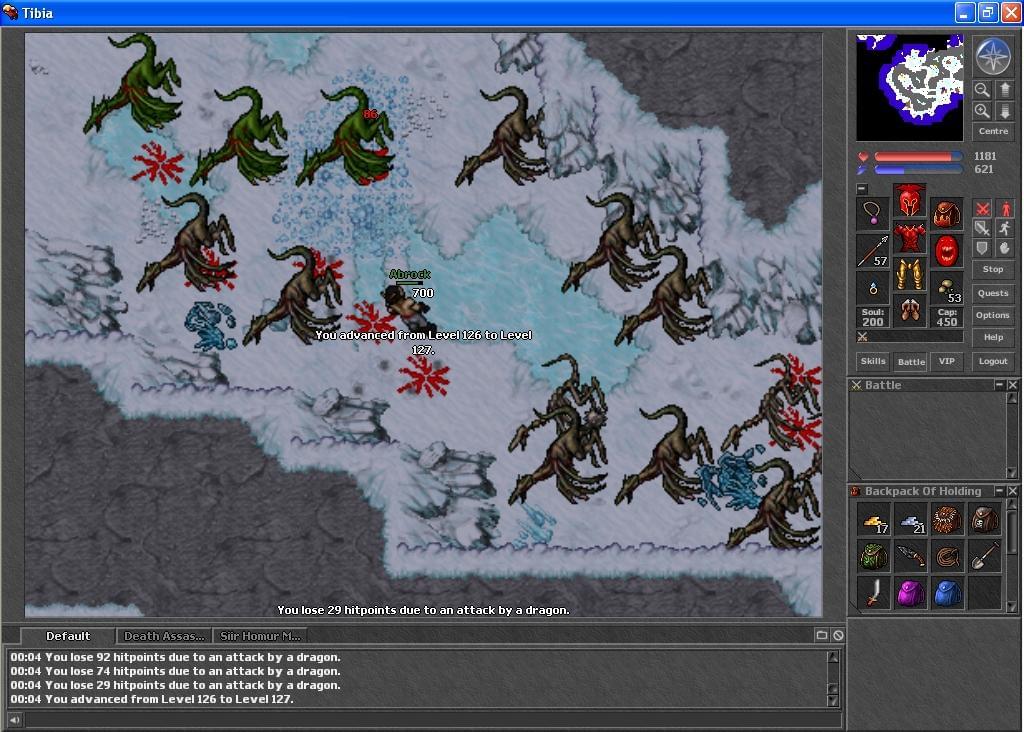
Task: Switch to the Death Assas... chat tab
Action: [x=164, y=636]
